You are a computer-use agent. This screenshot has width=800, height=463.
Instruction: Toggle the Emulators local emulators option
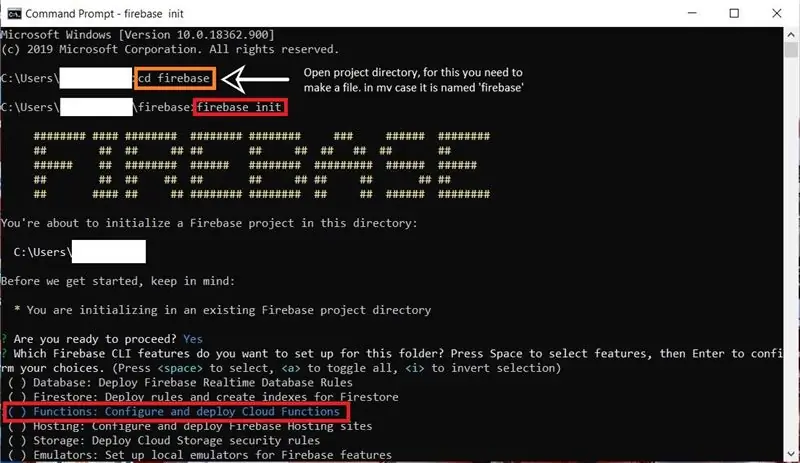(x=199, y=454)
